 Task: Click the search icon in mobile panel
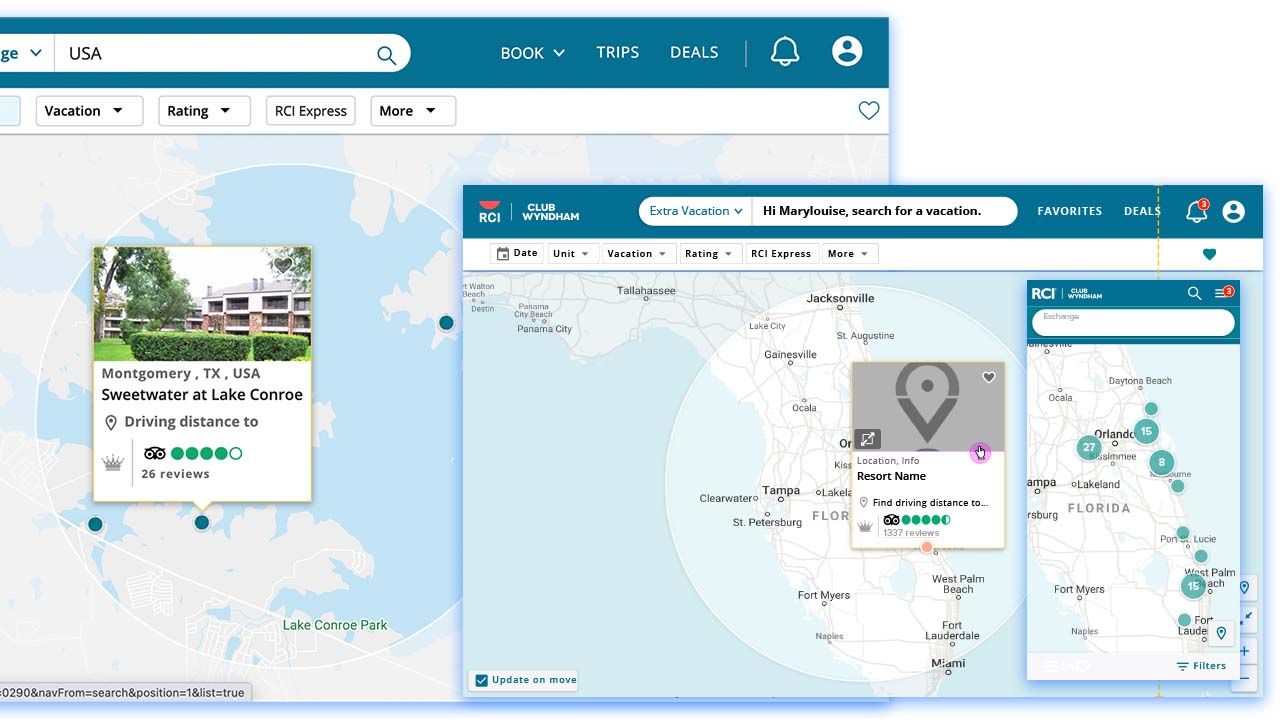[1194, 293]
